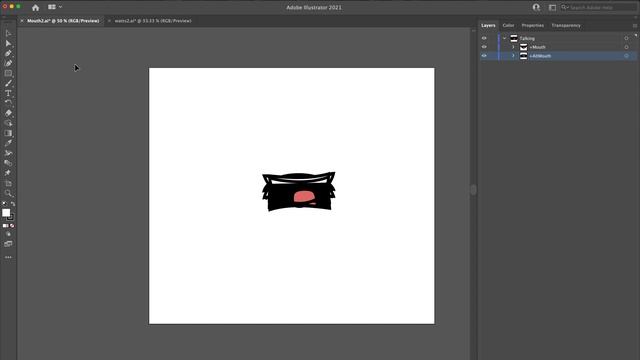Select the Pen tool
The height and width of the screenshot is (360, 640).
click(x=8, y=53)
